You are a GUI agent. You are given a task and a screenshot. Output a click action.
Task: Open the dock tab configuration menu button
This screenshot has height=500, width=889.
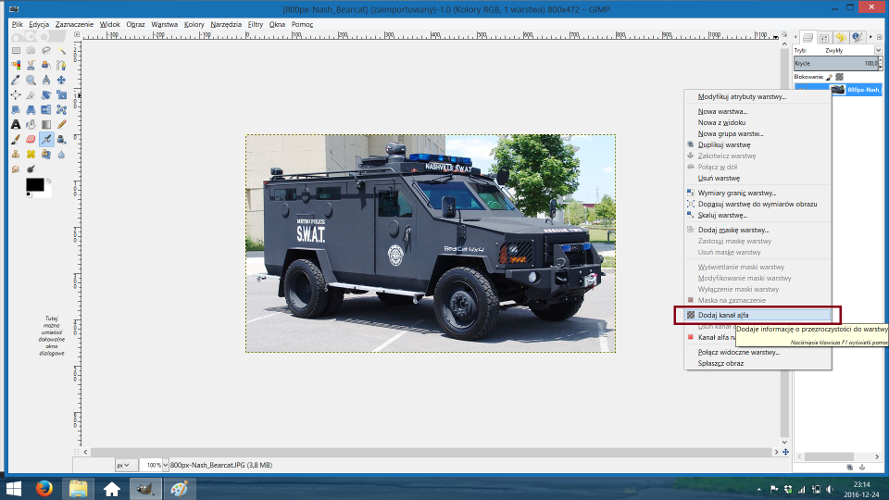click(879, 37)
